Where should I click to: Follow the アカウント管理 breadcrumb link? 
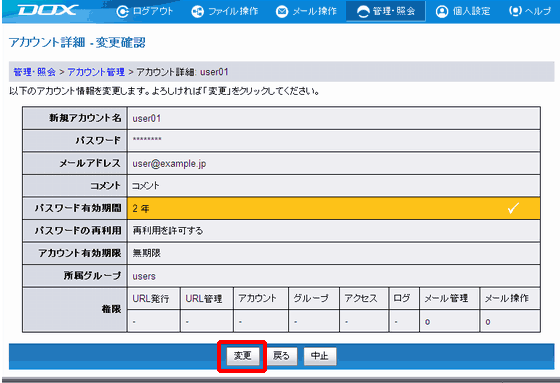[96, 72]
